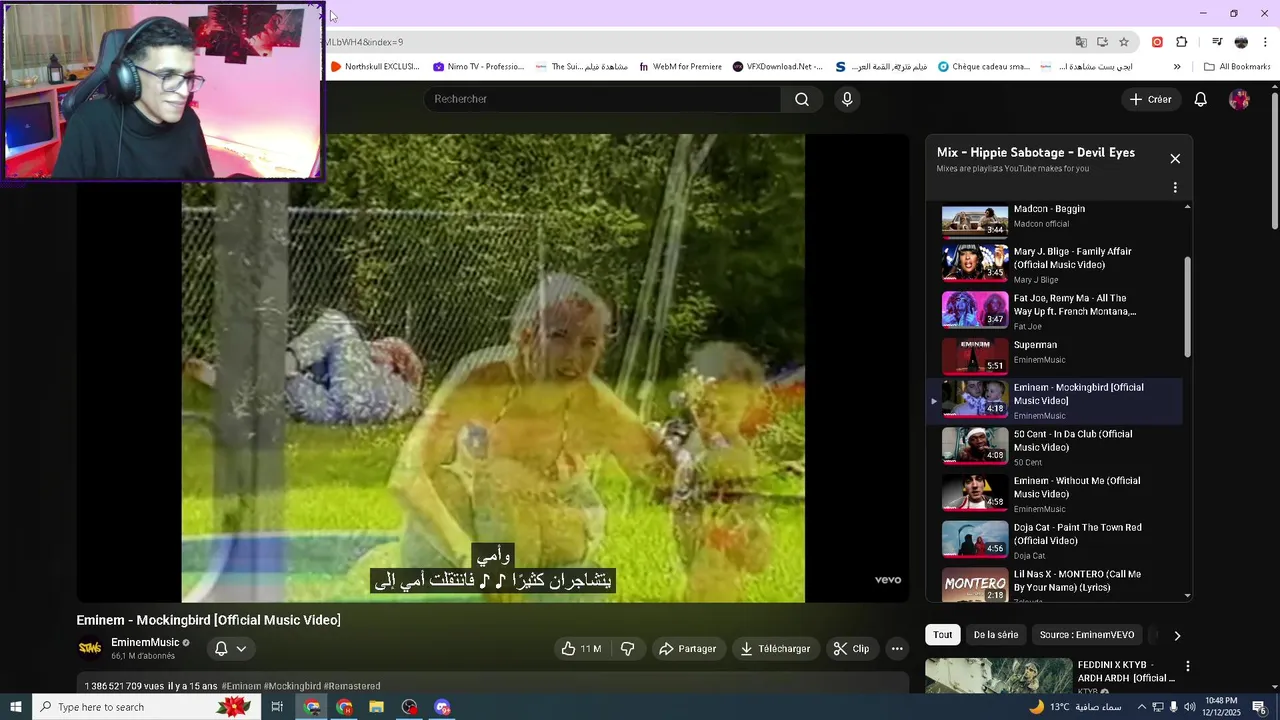Play Eminem - Without Me in playlist
The width and height of the screenshot is (1280, 720).
point(1054,494)
